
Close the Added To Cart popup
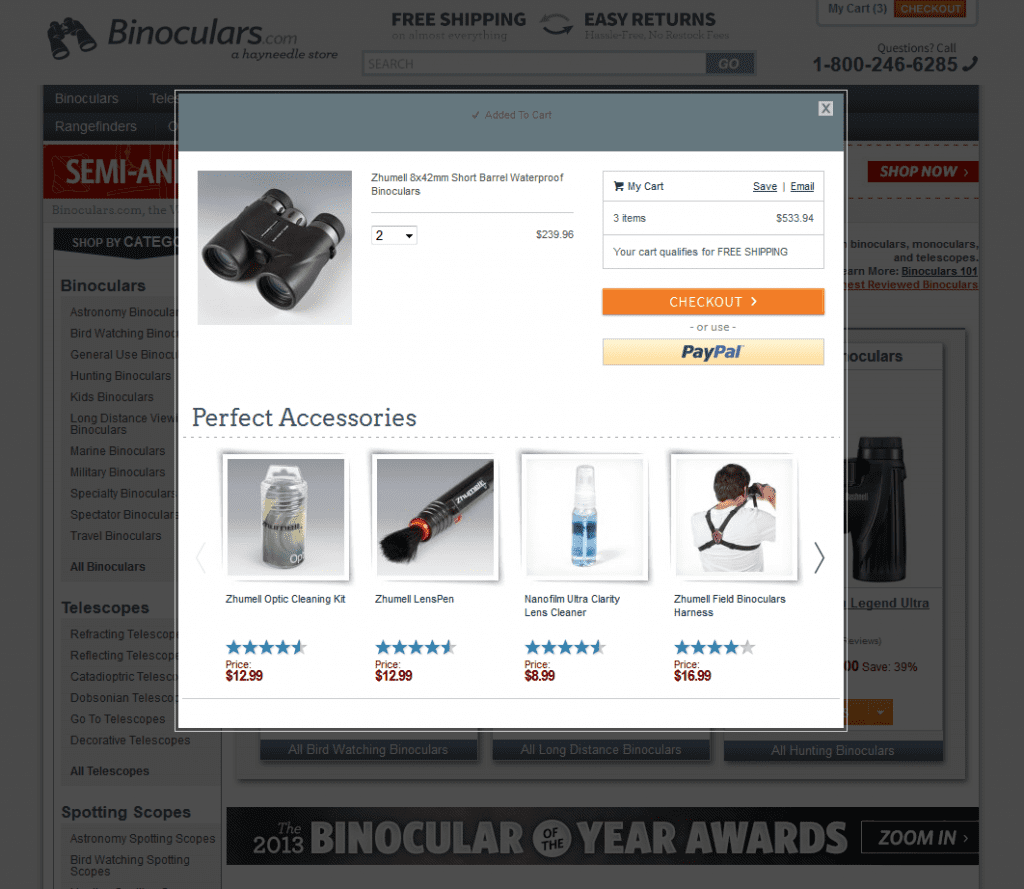[x=825, y=108]
